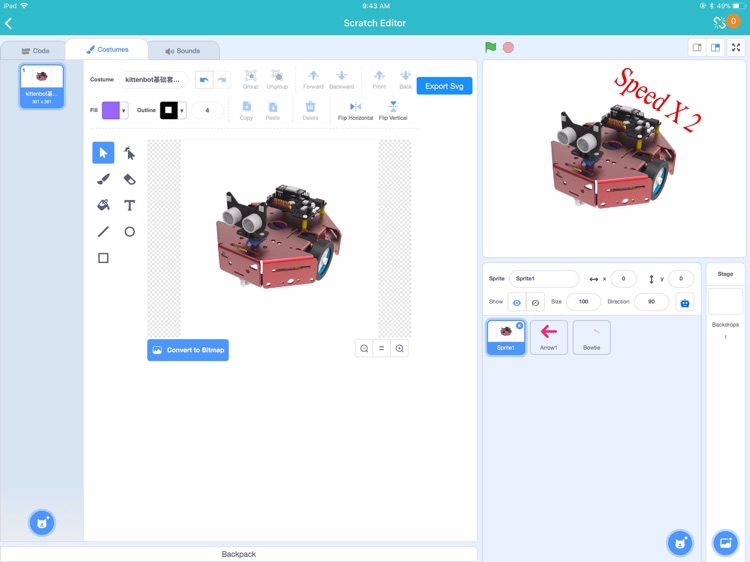The width and height of the screenshot is (750, 562).
Task: Select the Rectangle tool
Action: (x=103, y=258)
